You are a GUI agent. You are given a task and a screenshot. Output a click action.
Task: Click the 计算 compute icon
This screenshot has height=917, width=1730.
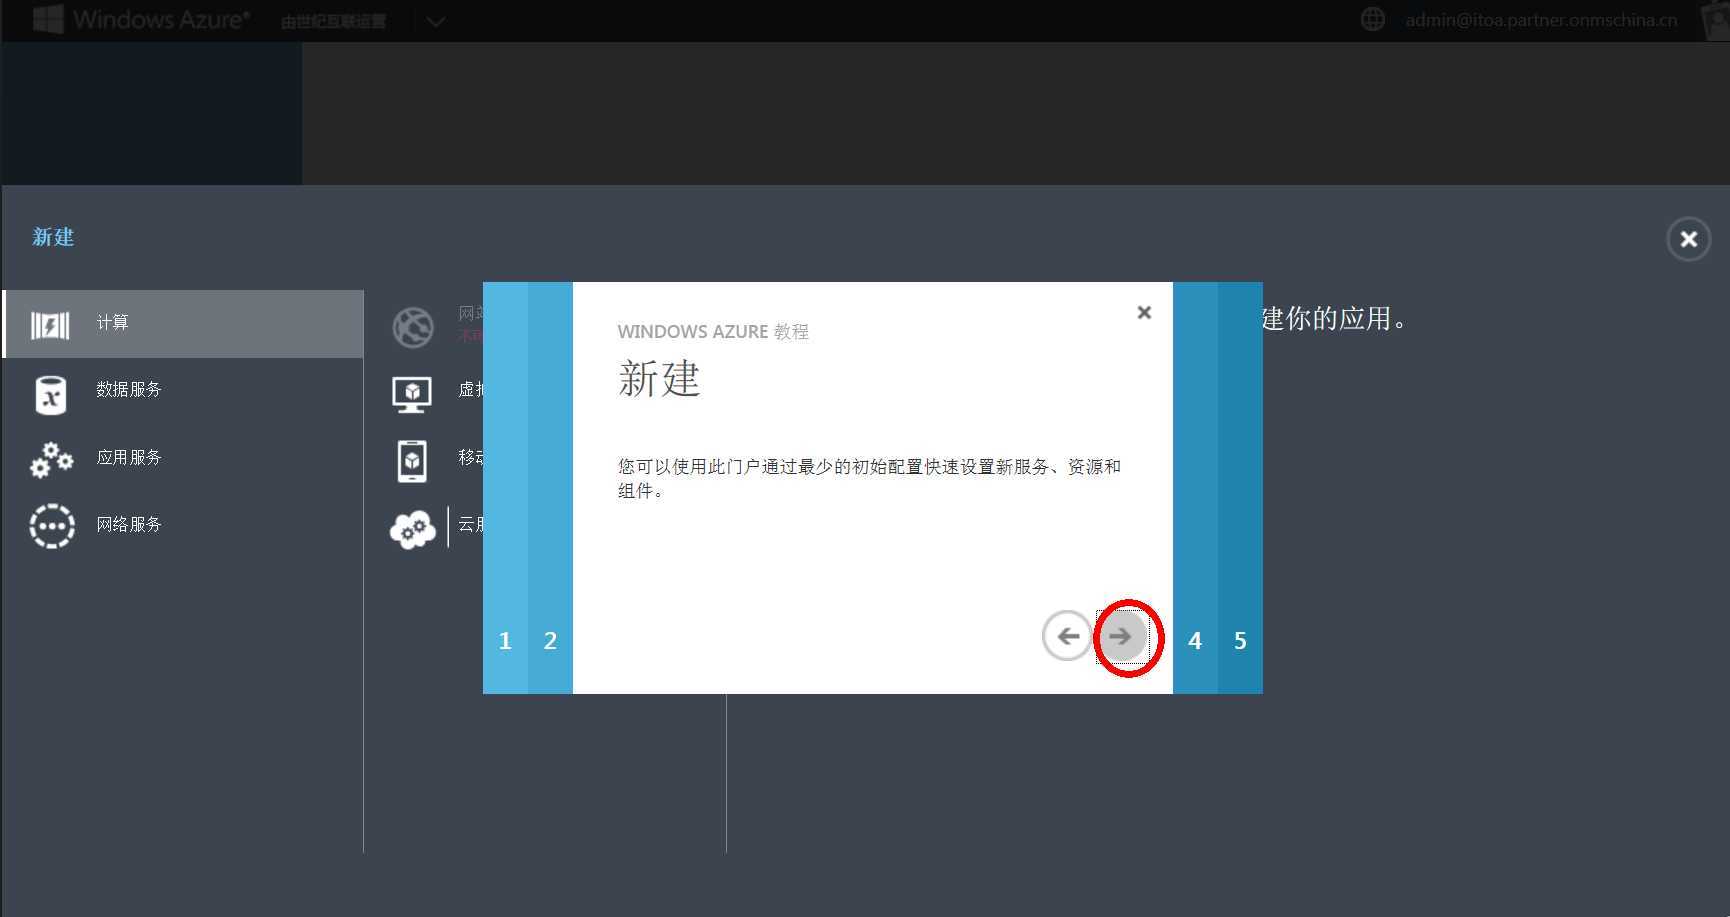(x=50, y=325)
